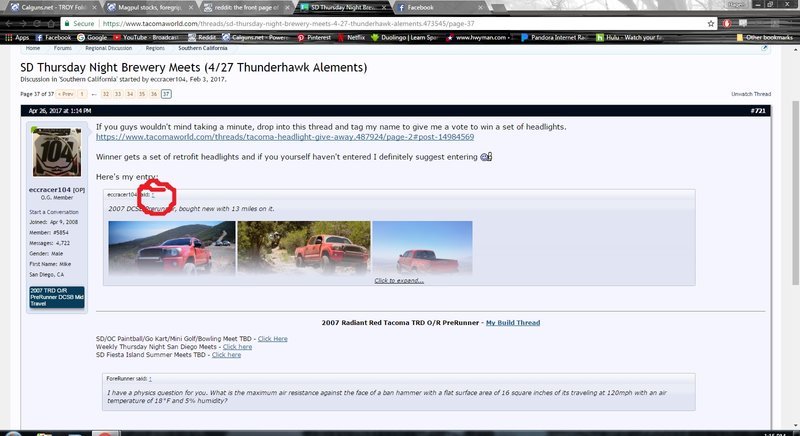Open the www.hwyman.com bookmark

click(479, 37)
